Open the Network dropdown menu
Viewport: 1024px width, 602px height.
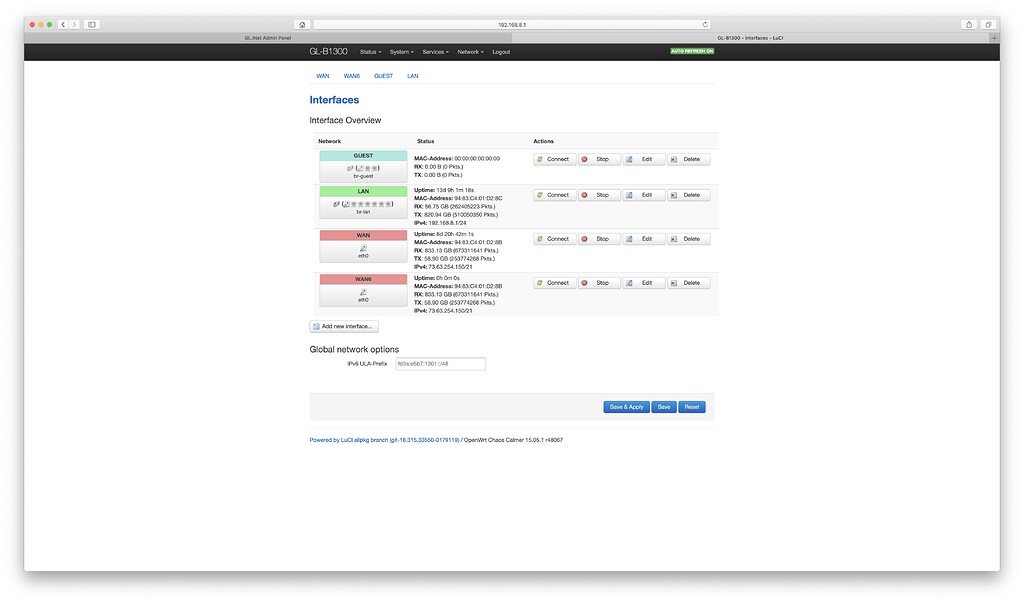click(469, 51)
